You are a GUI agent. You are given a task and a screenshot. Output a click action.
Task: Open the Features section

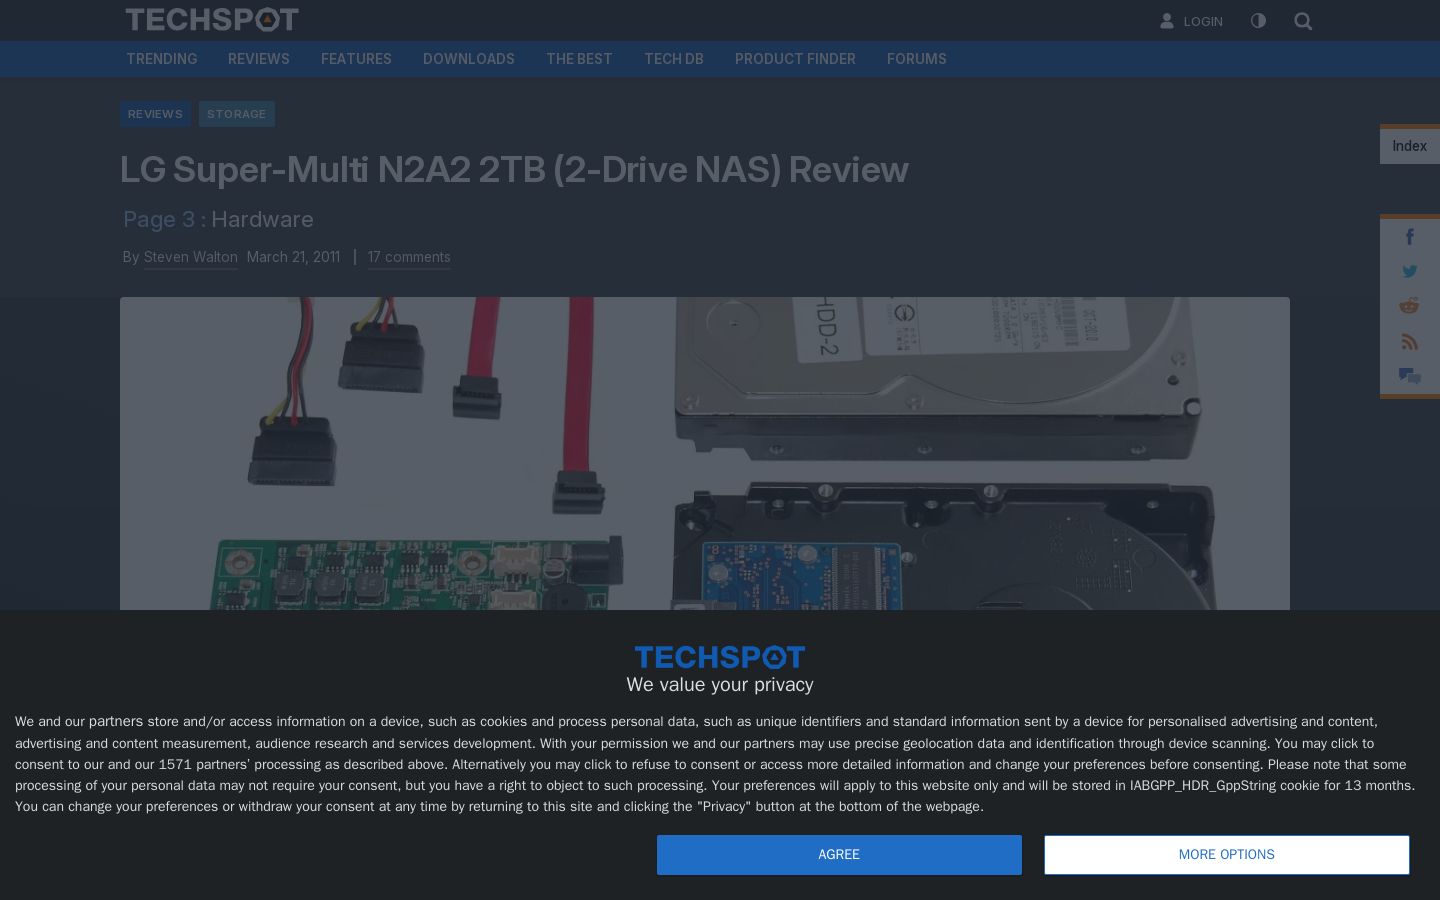tap(356, 59)
